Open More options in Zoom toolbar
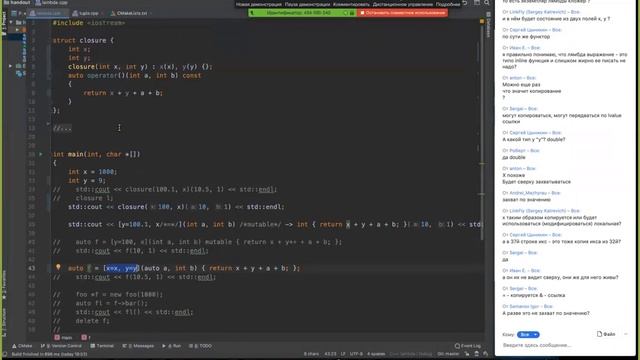The width and height of the screenshot is (640, 360). (x=448, y=4)
